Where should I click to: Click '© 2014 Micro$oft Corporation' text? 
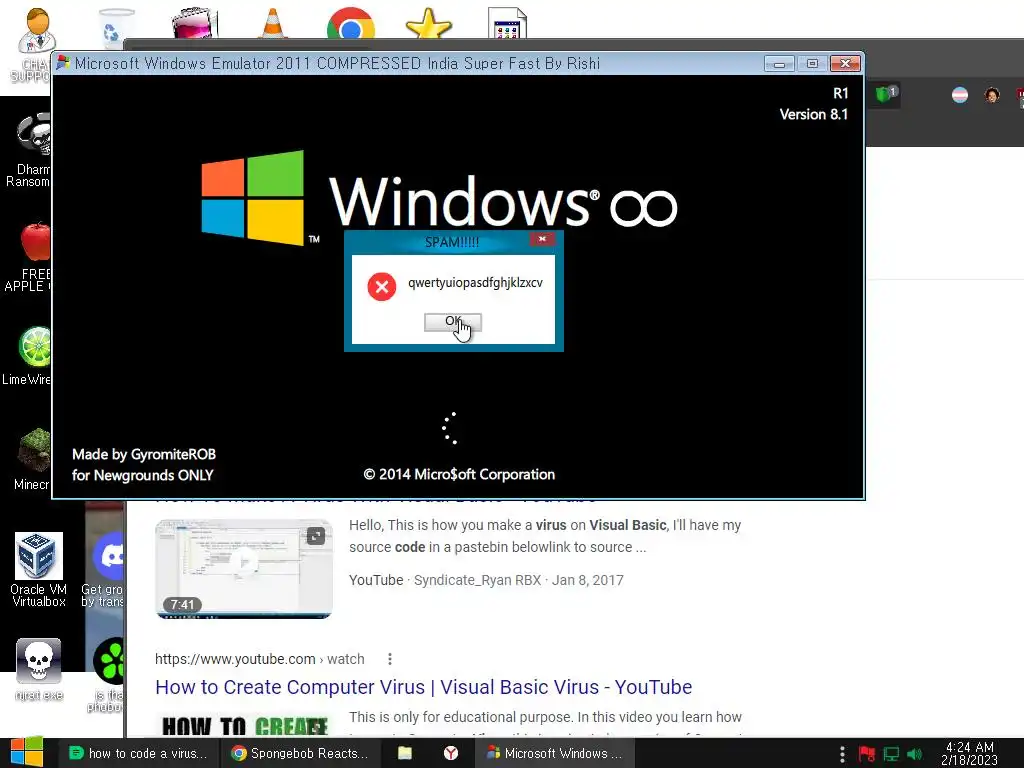pyautogui.click(x=459, y=474)
